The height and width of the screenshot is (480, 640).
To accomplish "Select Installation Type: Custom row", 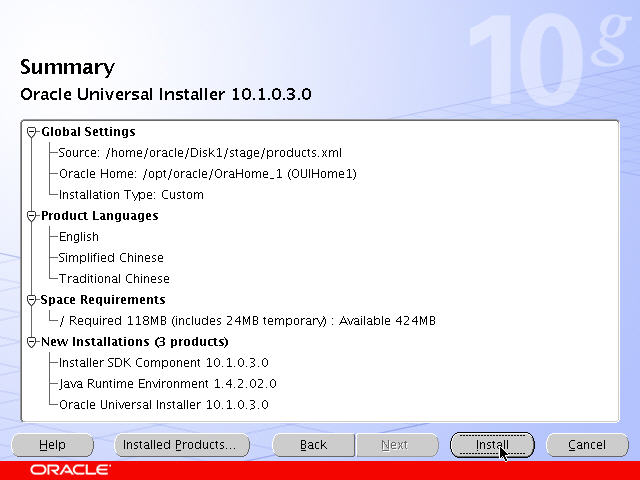I will tap(131, 195).
